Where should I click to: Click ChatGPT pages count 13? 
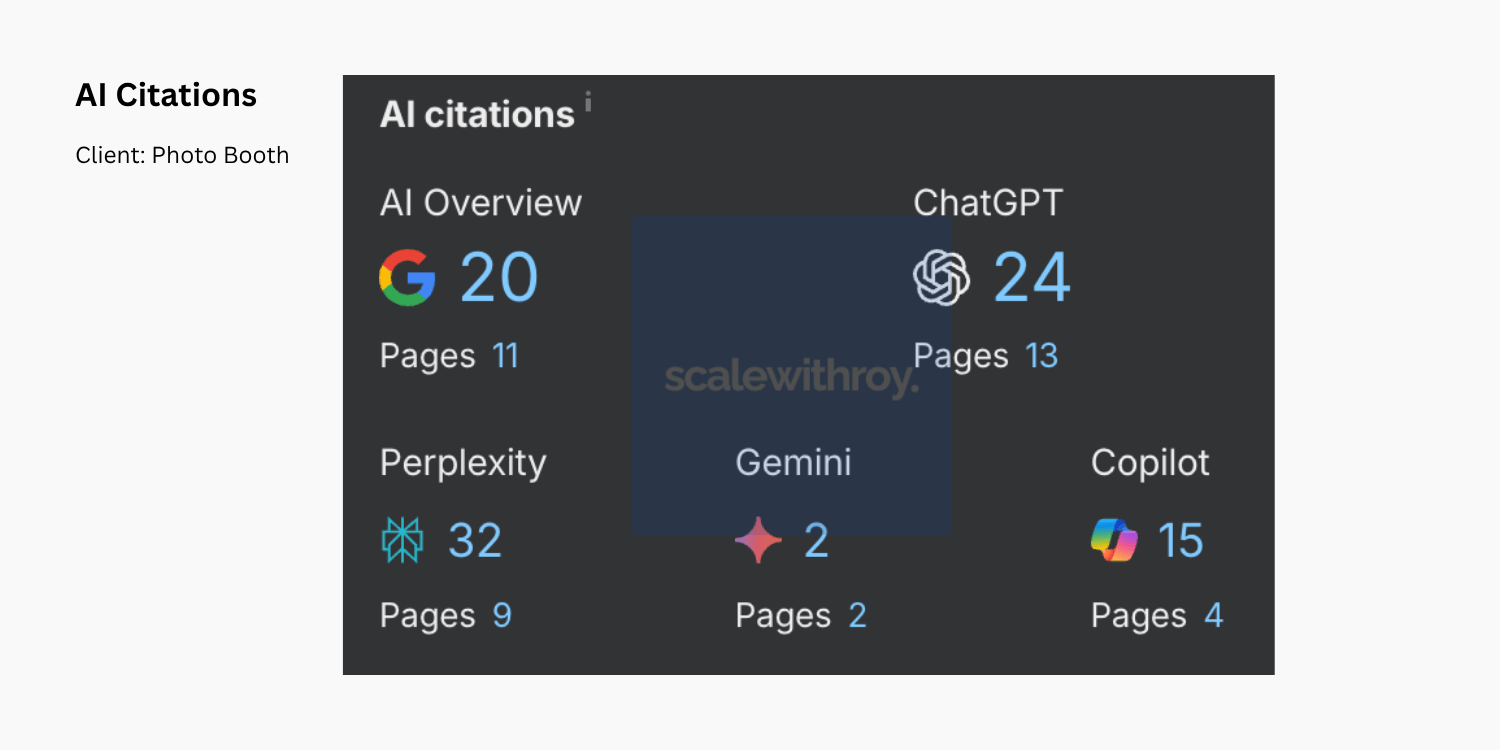click(x=1041, y=356)
